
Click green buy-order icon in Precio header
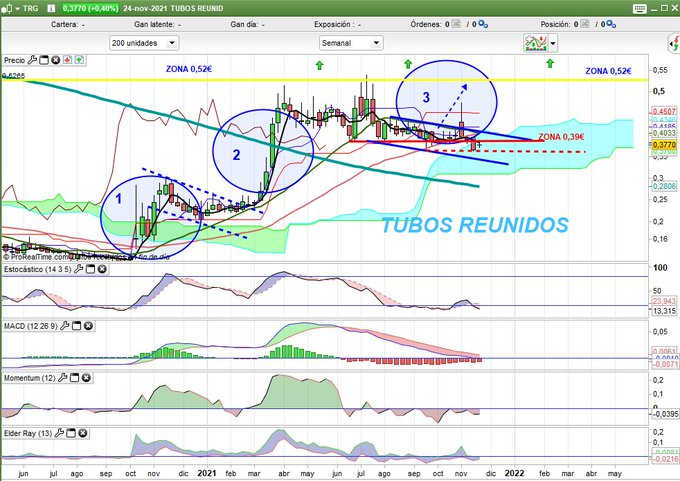79,60
